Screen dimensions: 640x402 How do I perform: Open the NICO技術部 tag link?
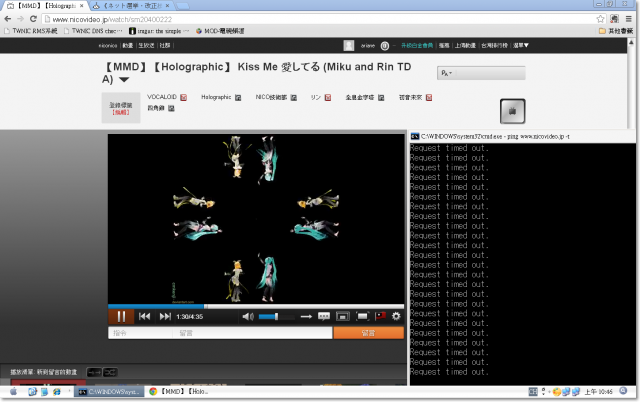click(271, 97)
